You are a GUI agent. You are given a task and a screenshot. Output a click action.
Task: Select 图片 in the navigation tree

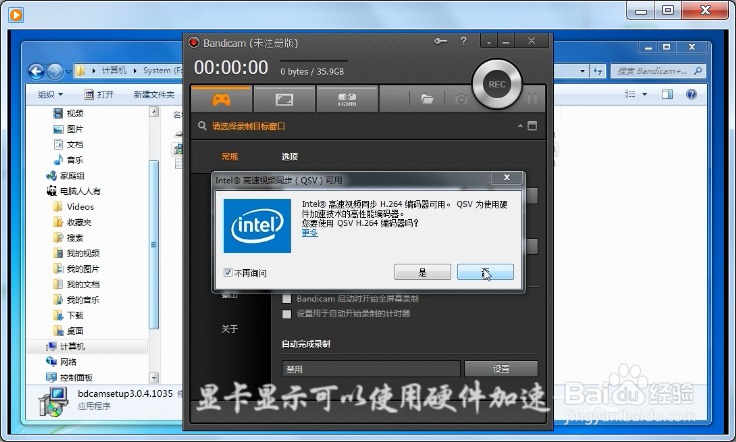point(69,129)
